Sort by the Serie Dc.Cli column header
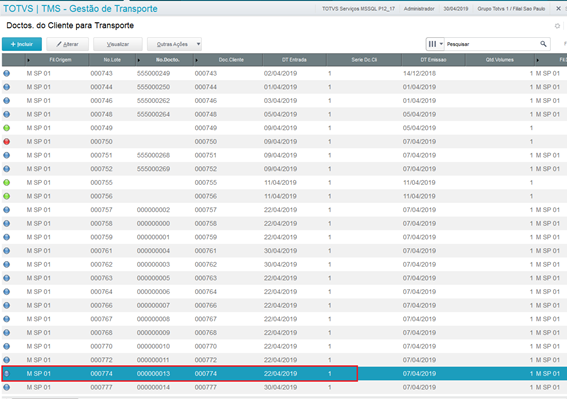The image size is (567, 399). click(x=364, y=60)
